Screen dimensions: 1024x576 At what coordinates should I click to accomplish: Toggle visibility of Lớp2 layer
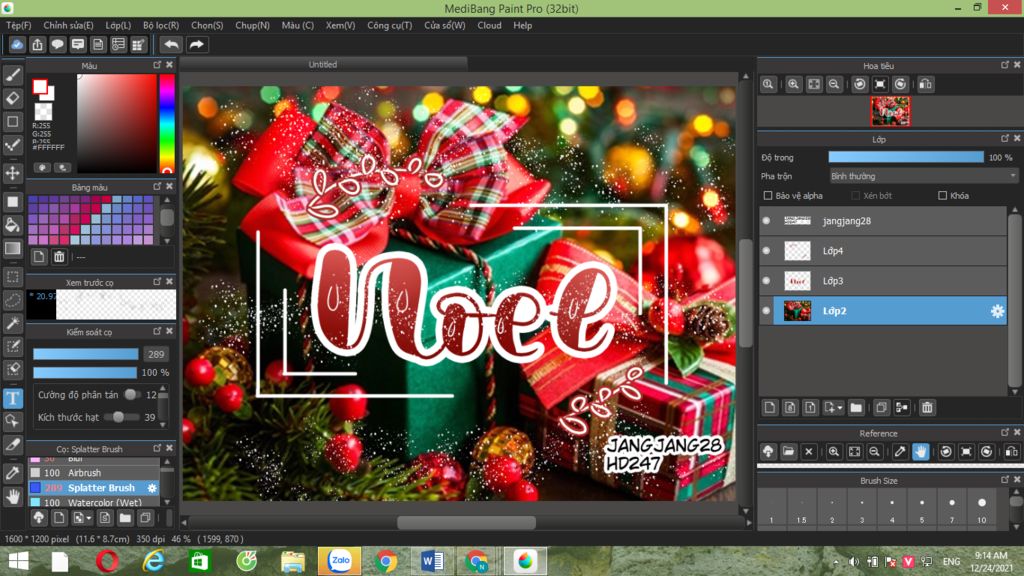tap(766, 311)
